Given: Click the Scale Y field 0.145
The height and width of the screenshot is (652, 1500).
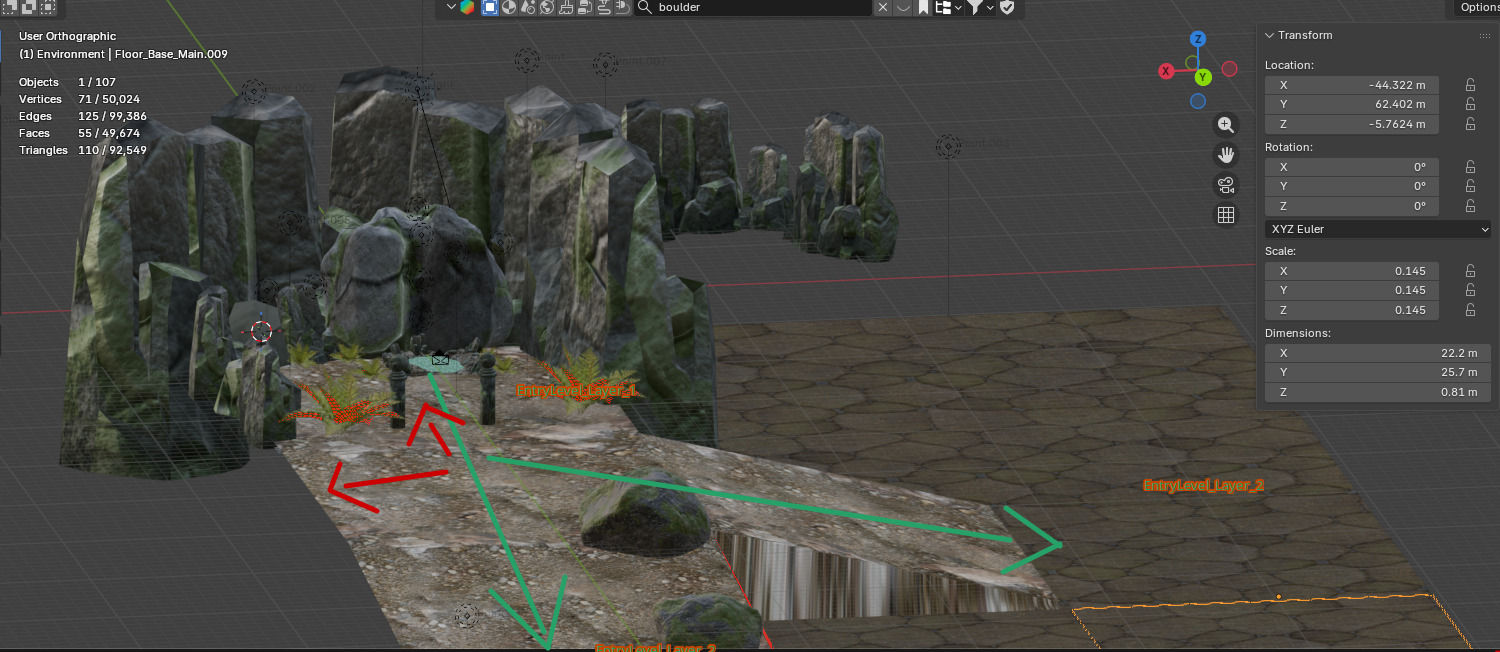Looking at the screenshot, I should click(x=1352, y=290).
